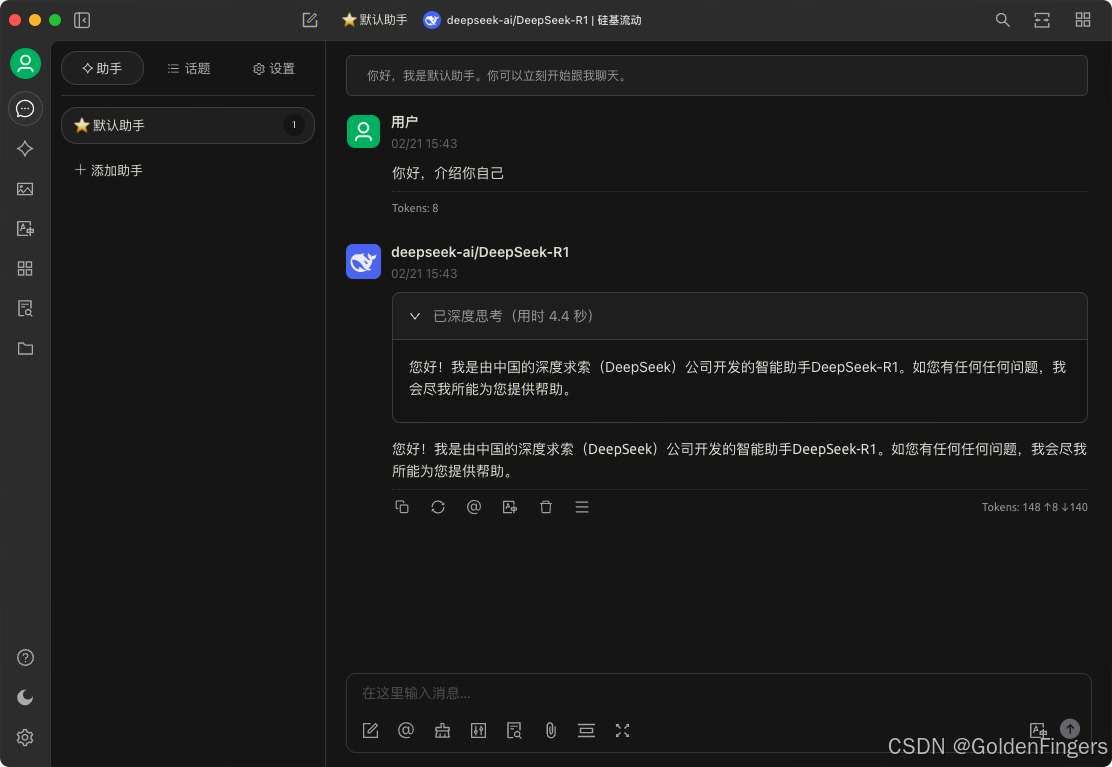The height and width of the screenshot is (767, 1112).
Task: Click the @ model mention icon in input toolbar
Action: [x=406, y=730]
